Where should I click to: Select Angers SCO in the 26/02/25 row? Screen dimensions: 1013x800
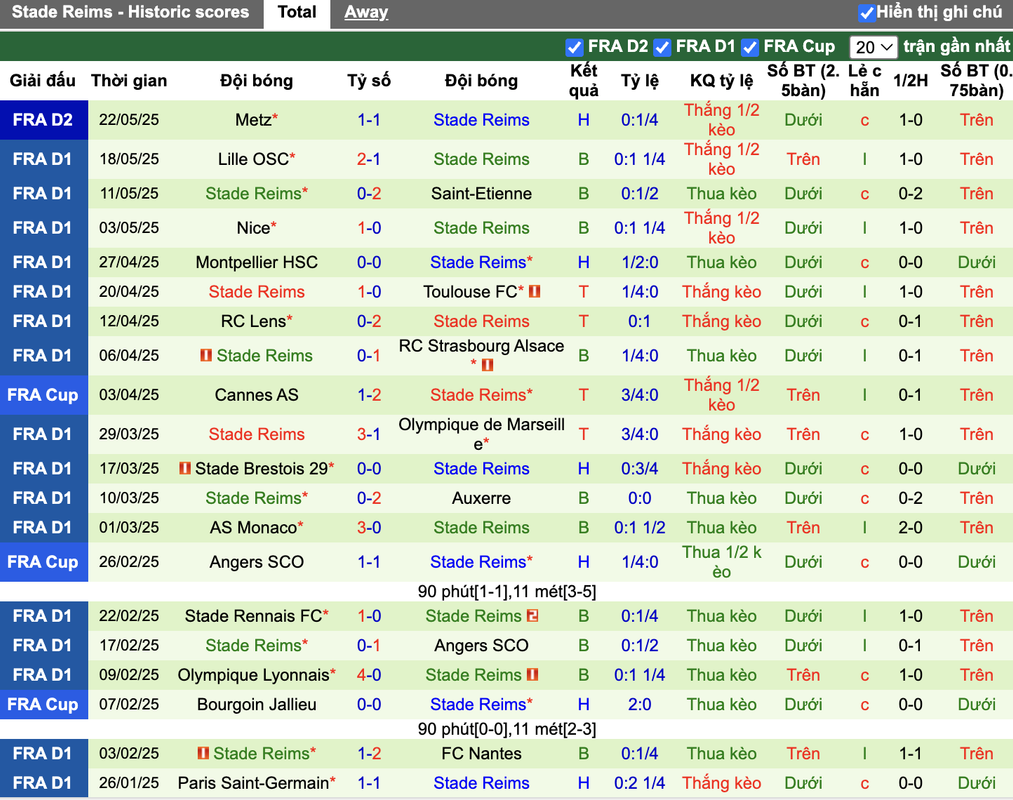tap(256, 562)
